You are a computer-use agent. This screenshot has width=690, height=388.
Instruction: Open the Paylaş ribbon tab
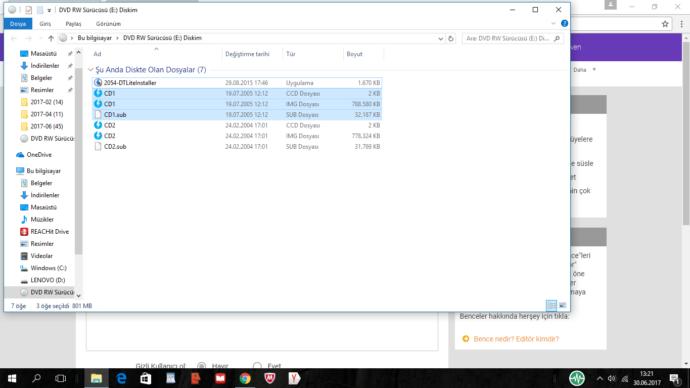[x=73, y=24]
